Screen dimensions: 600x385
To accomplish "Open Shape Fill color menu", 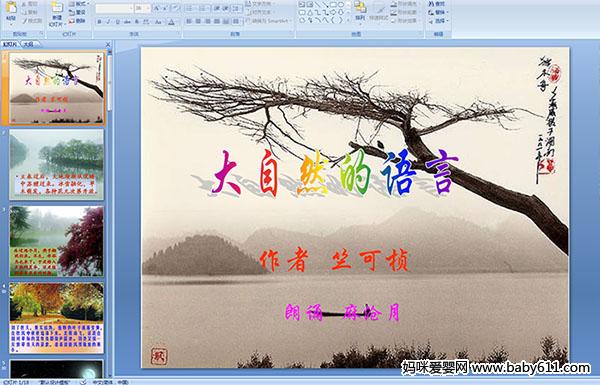I will point(405,4).
